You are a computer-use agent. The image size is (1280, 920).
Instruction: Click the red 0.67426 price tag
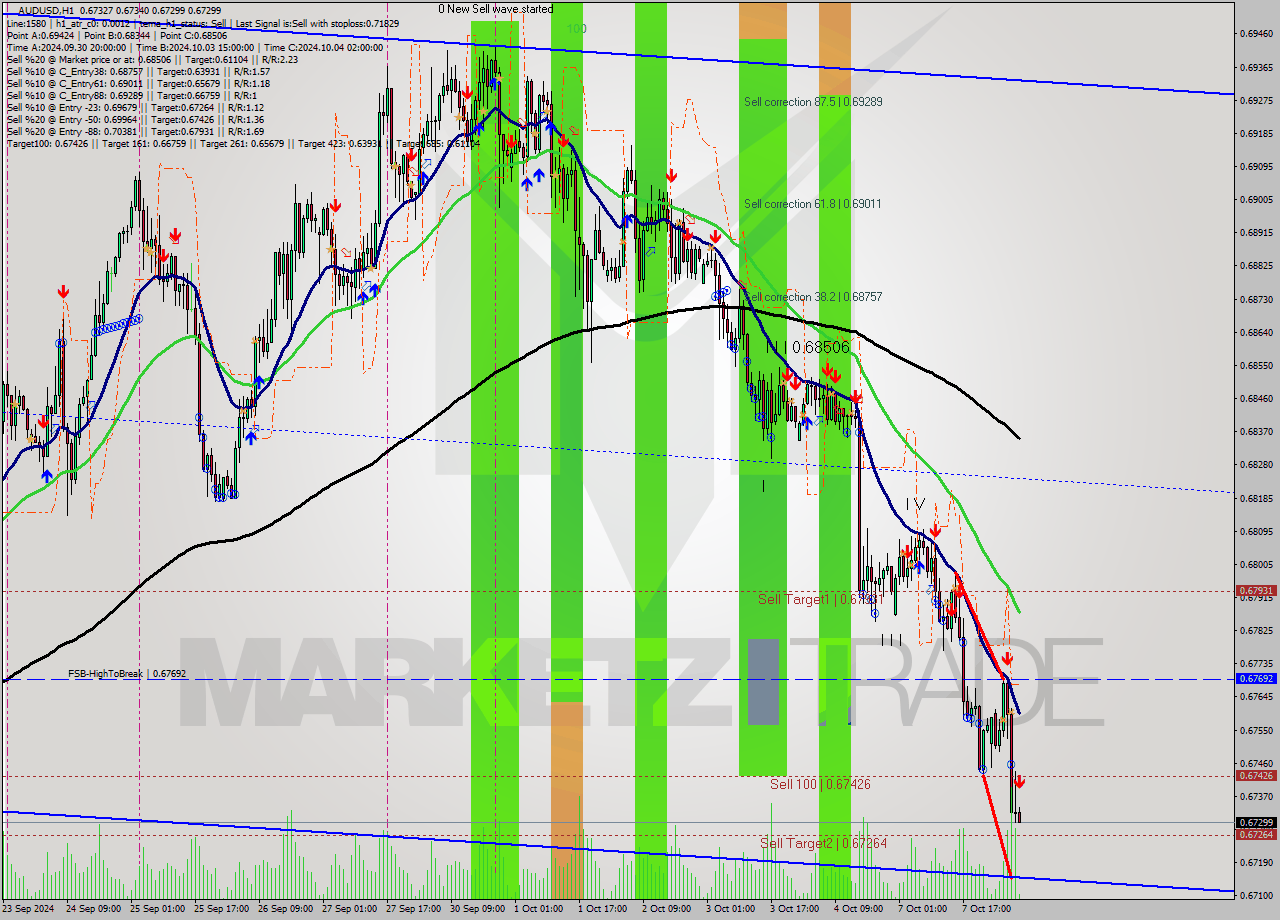point(1256,776)
